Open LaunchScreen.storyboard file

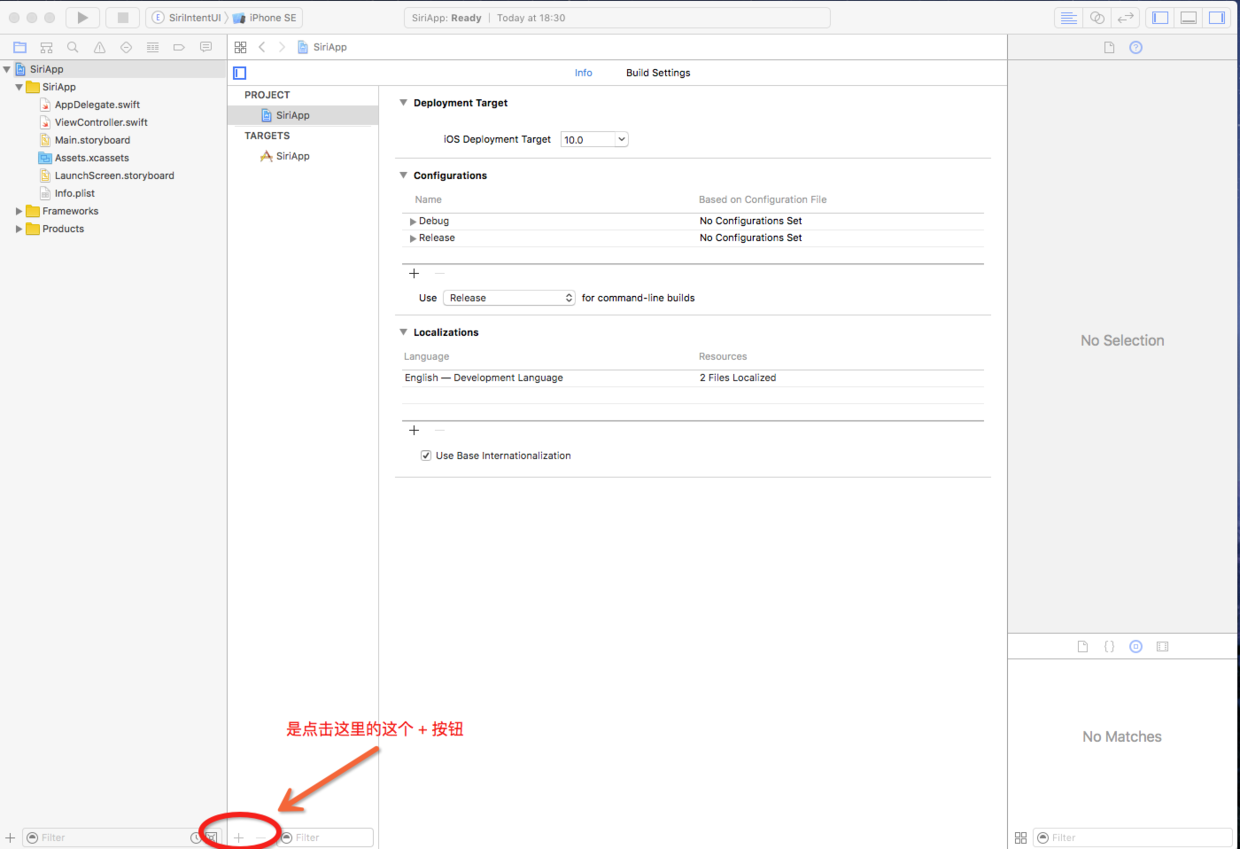pos(114,176)
